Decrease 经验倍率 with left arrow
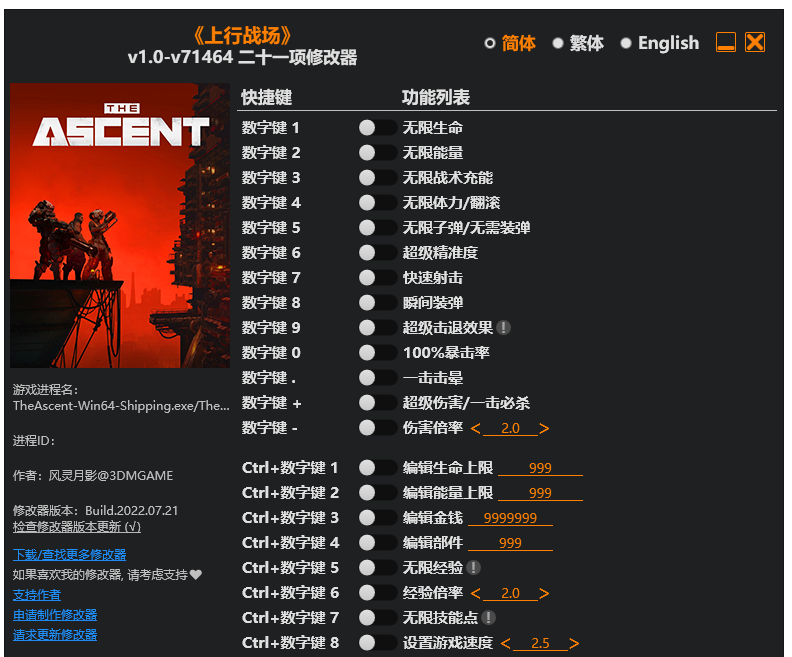The width and height of the screenshot is (792, 657). pos(475,593)
